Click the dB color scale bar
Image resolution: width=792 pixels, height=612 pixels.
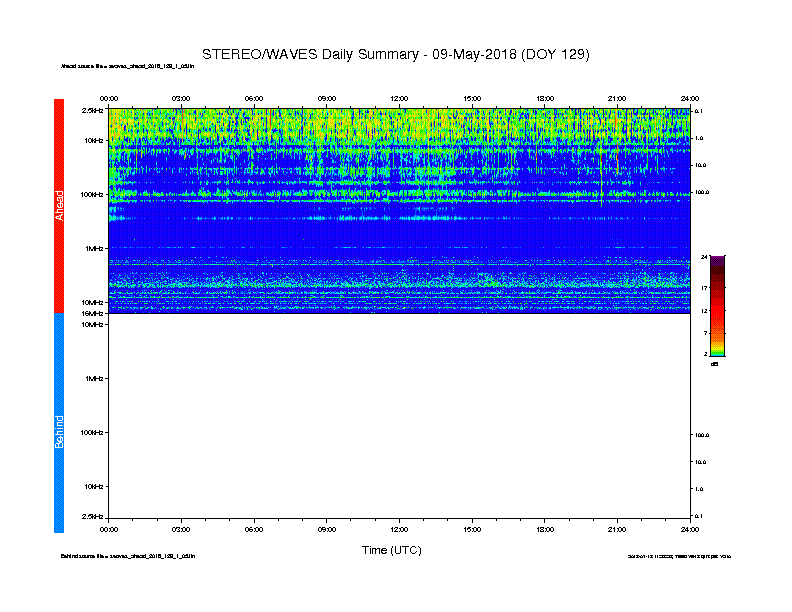717,306
